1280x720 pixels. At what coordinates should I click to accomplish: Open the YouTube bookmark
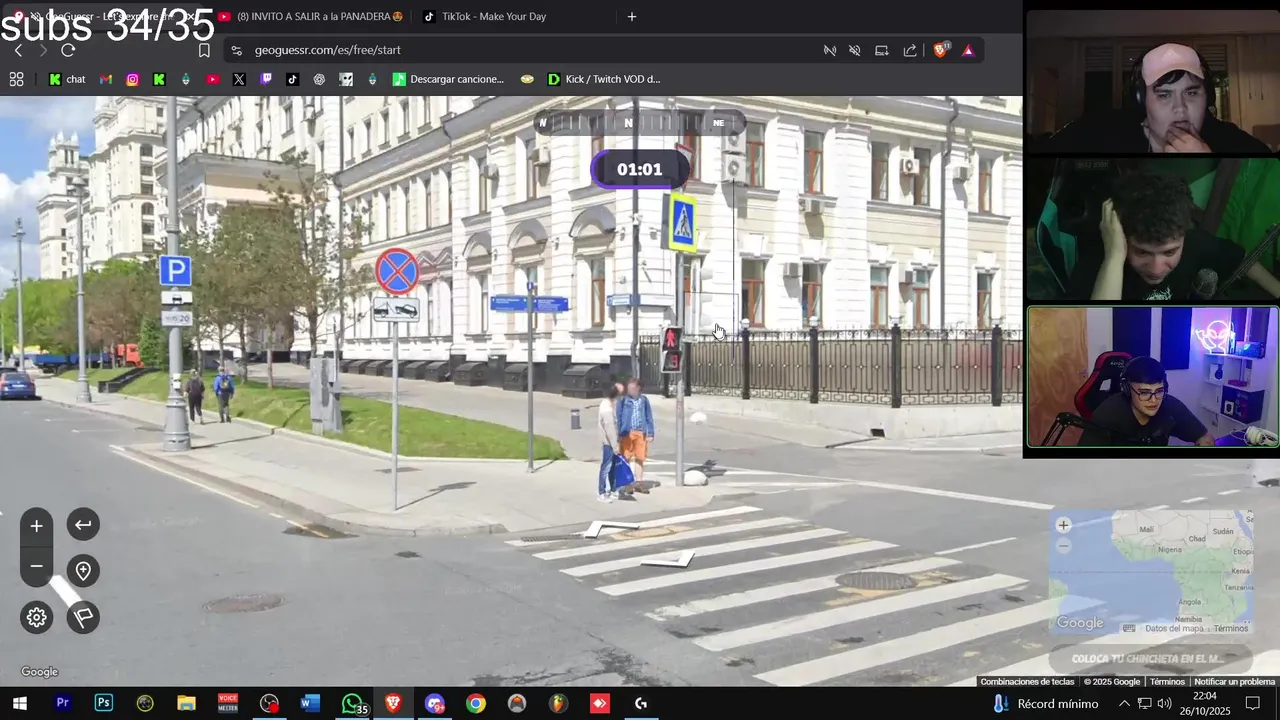coord(213,79)
